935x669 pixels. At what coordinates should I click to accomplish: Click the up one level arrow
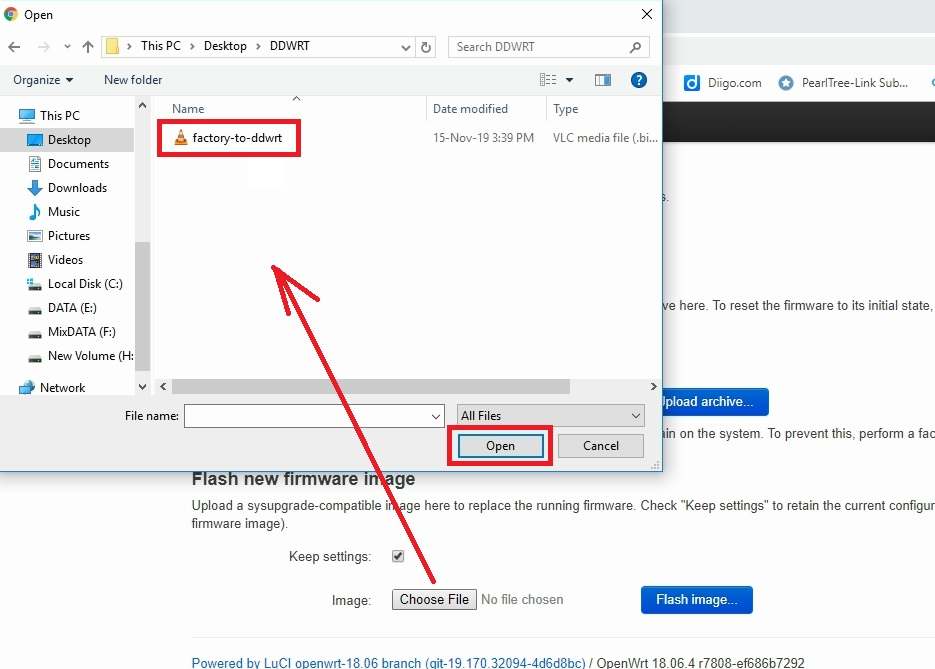tap(88, 47)
